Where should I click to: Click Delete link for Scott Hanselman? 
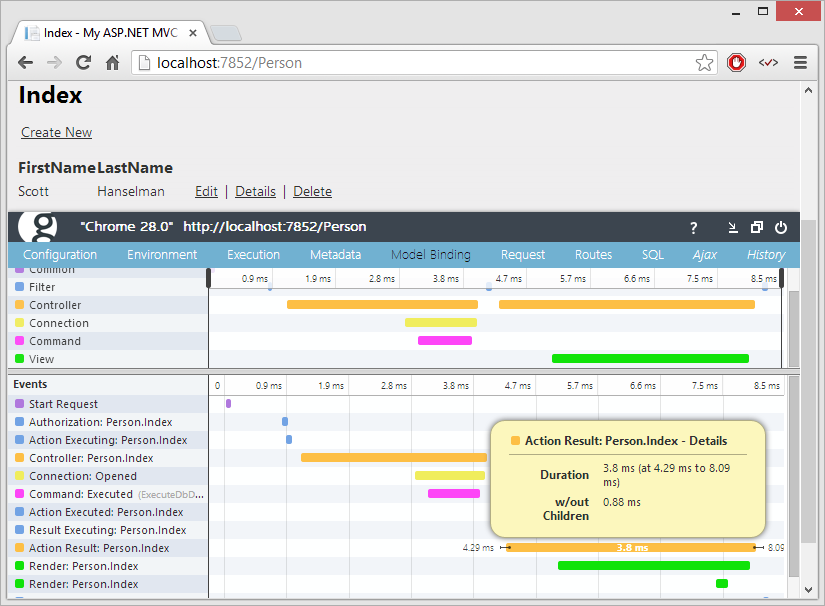coord(312,192)
